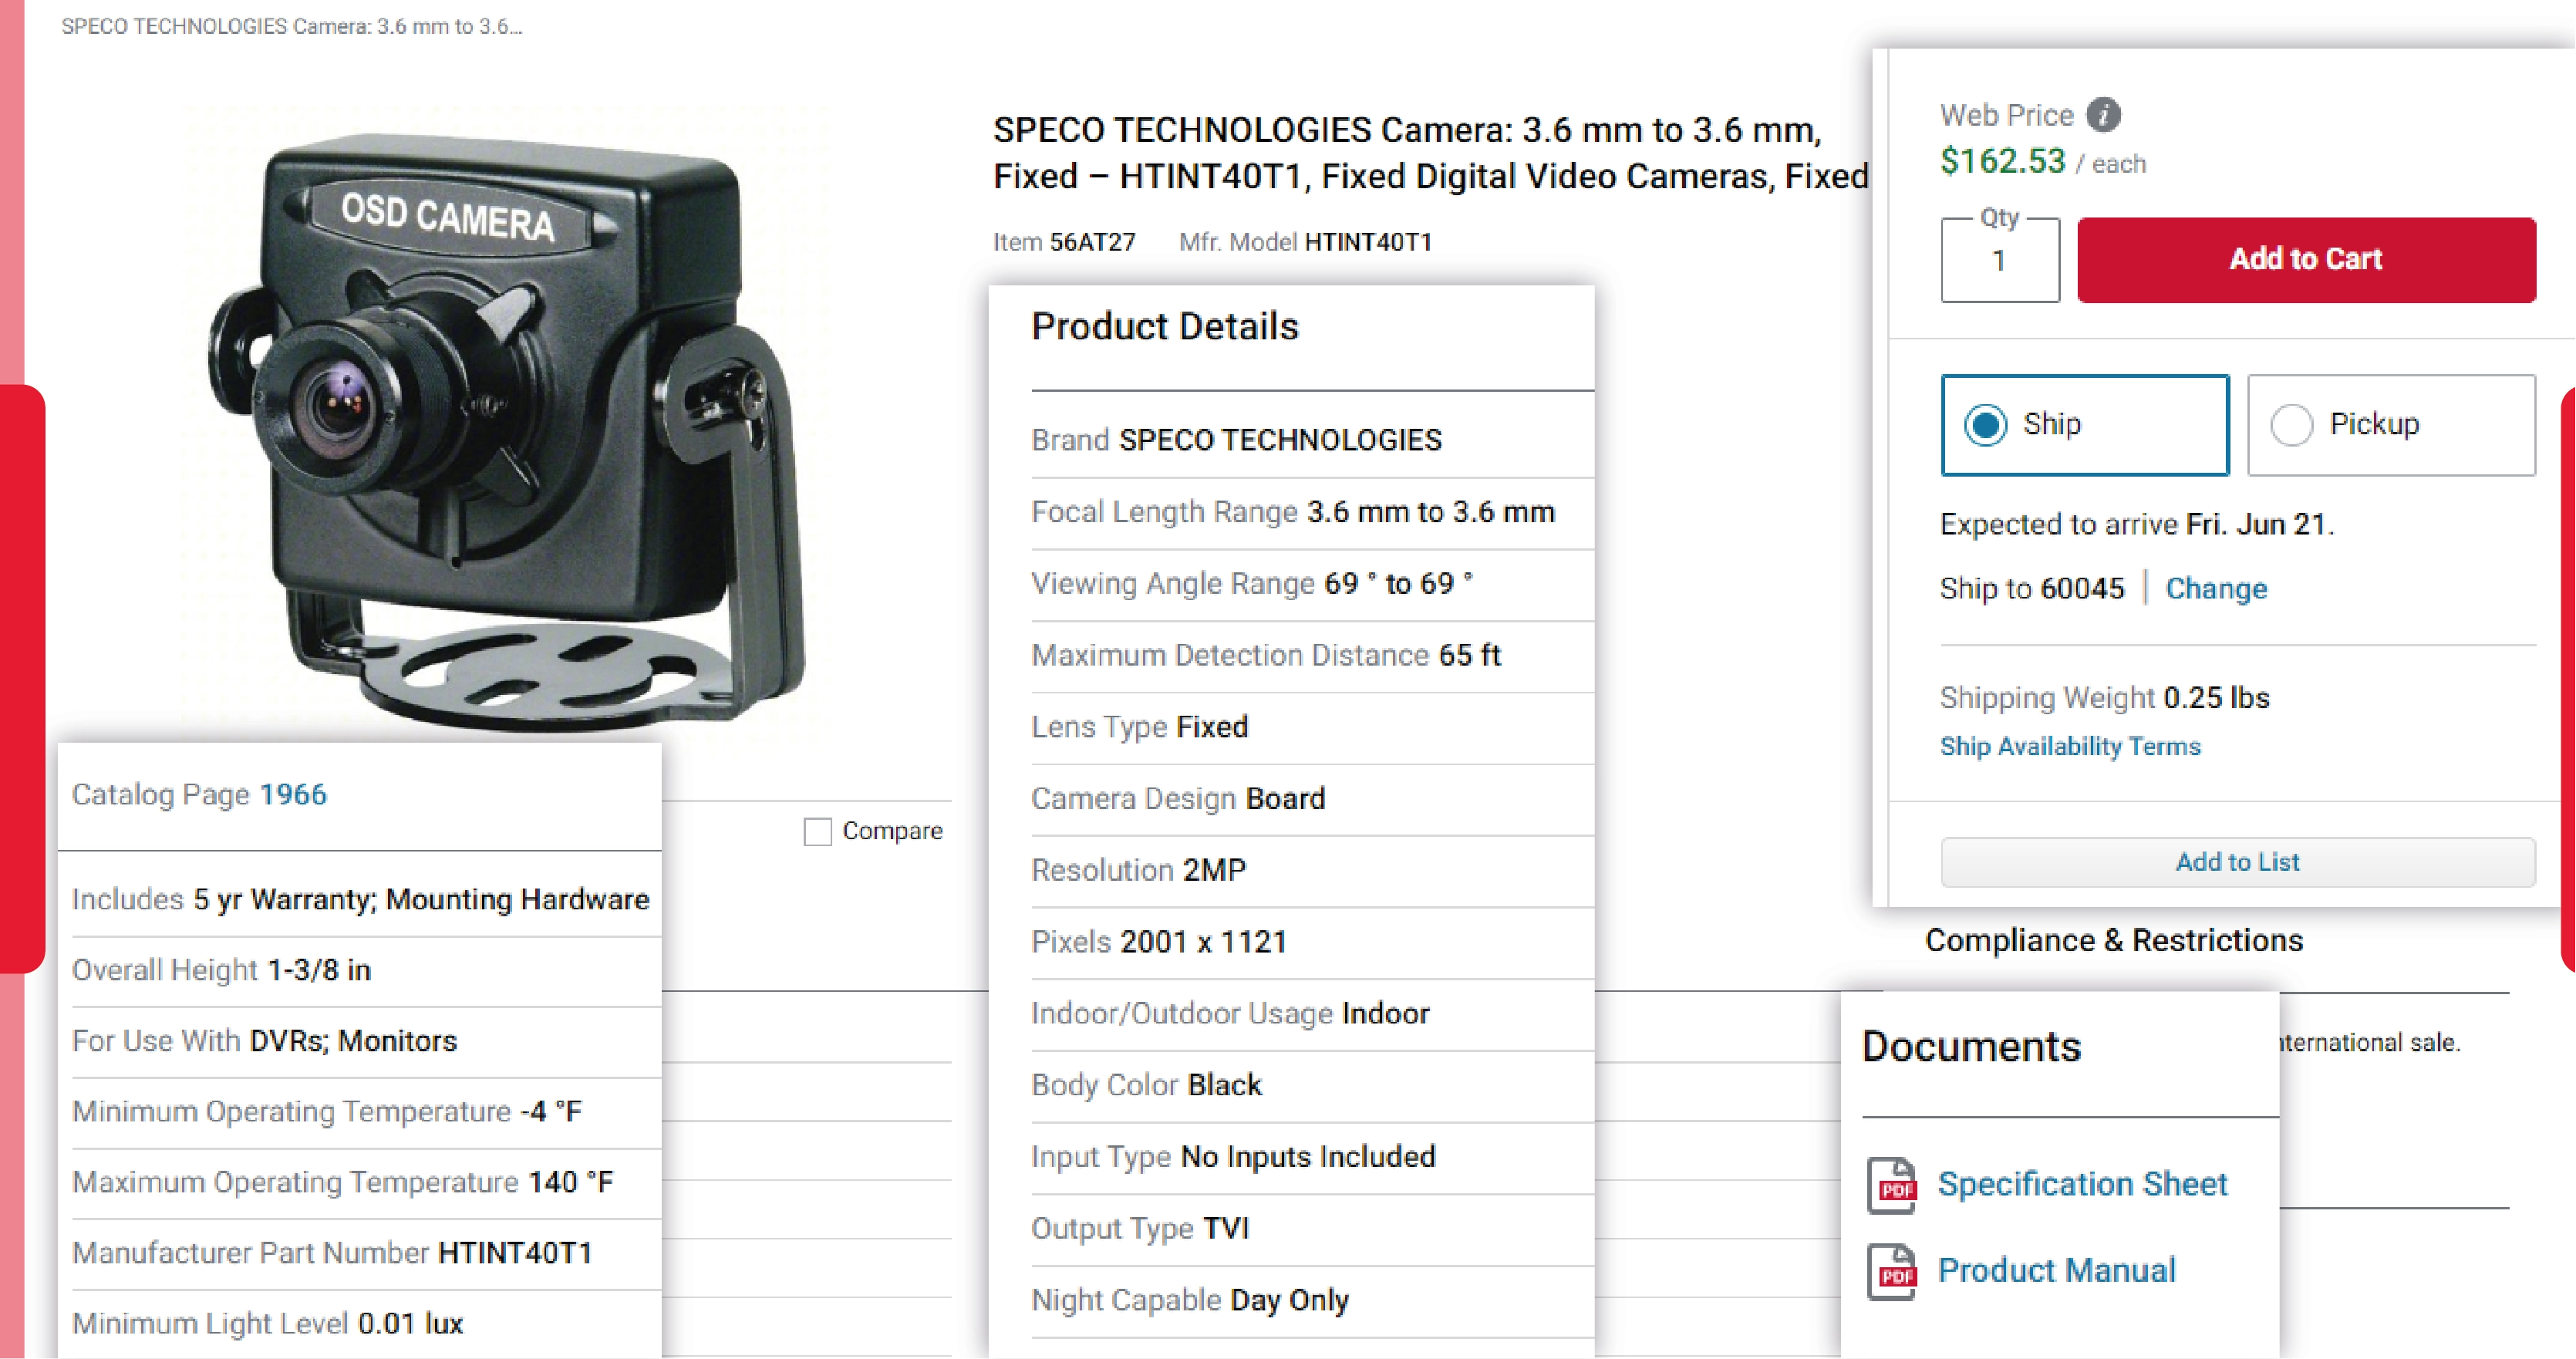
Task: Click the Product Manual PDF icon
Action: (x=1893, y=1271)
